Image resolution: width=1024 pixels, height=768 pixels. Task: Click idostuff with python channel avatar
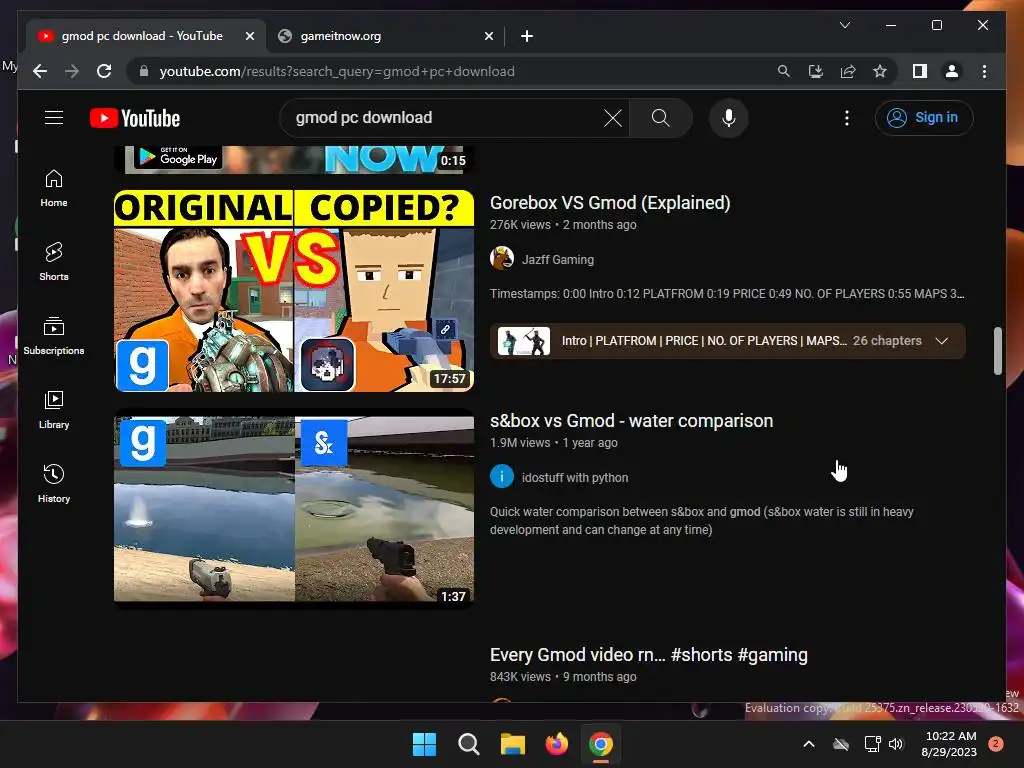pos(502,477)
